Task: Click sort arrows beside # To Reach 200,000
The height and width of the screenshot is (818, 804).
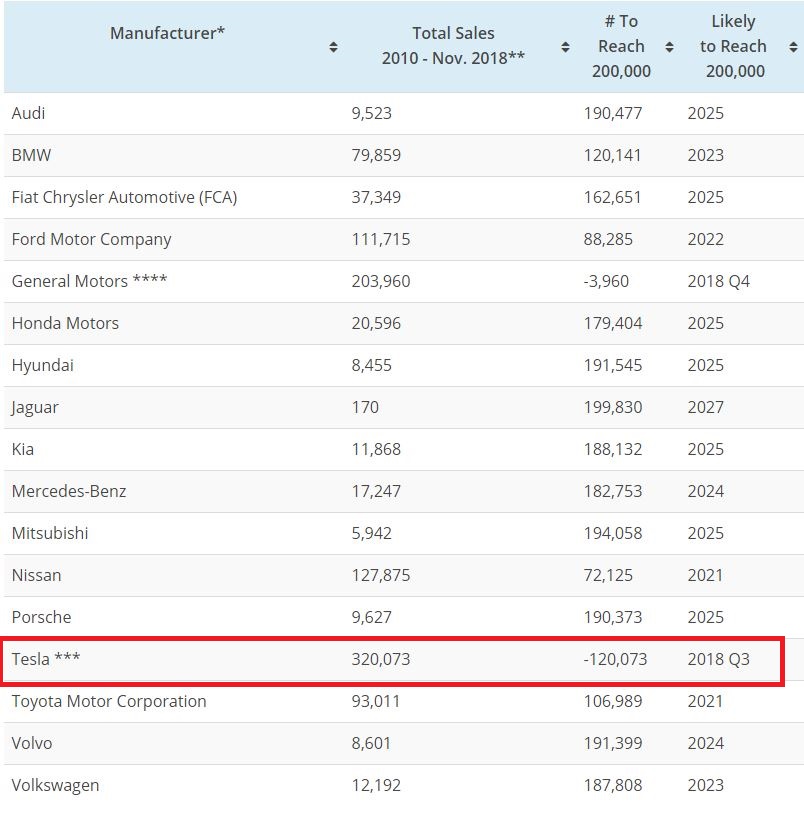Action: click(670, 47)
